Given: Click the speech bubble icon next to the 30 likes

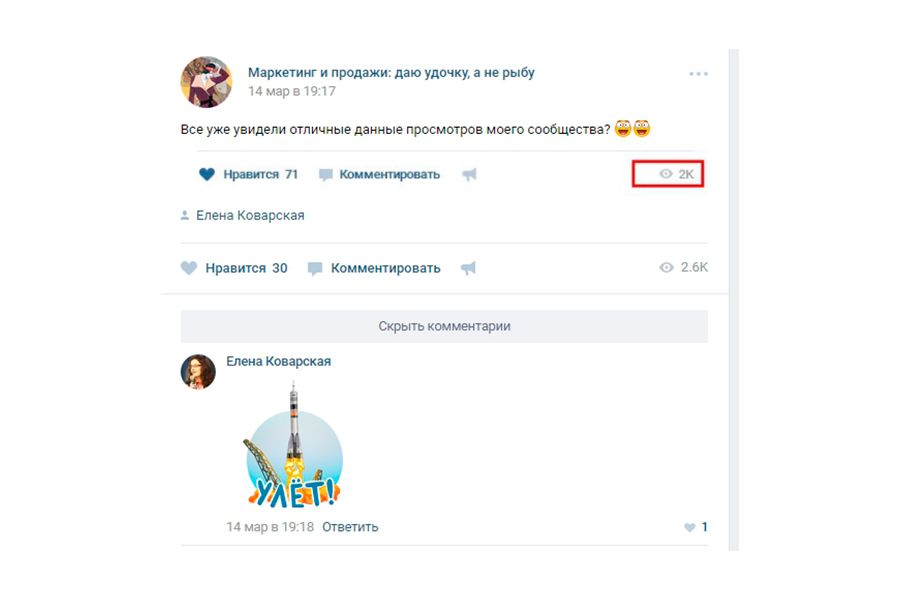Looking at the screenshot, I should point(315,269).
